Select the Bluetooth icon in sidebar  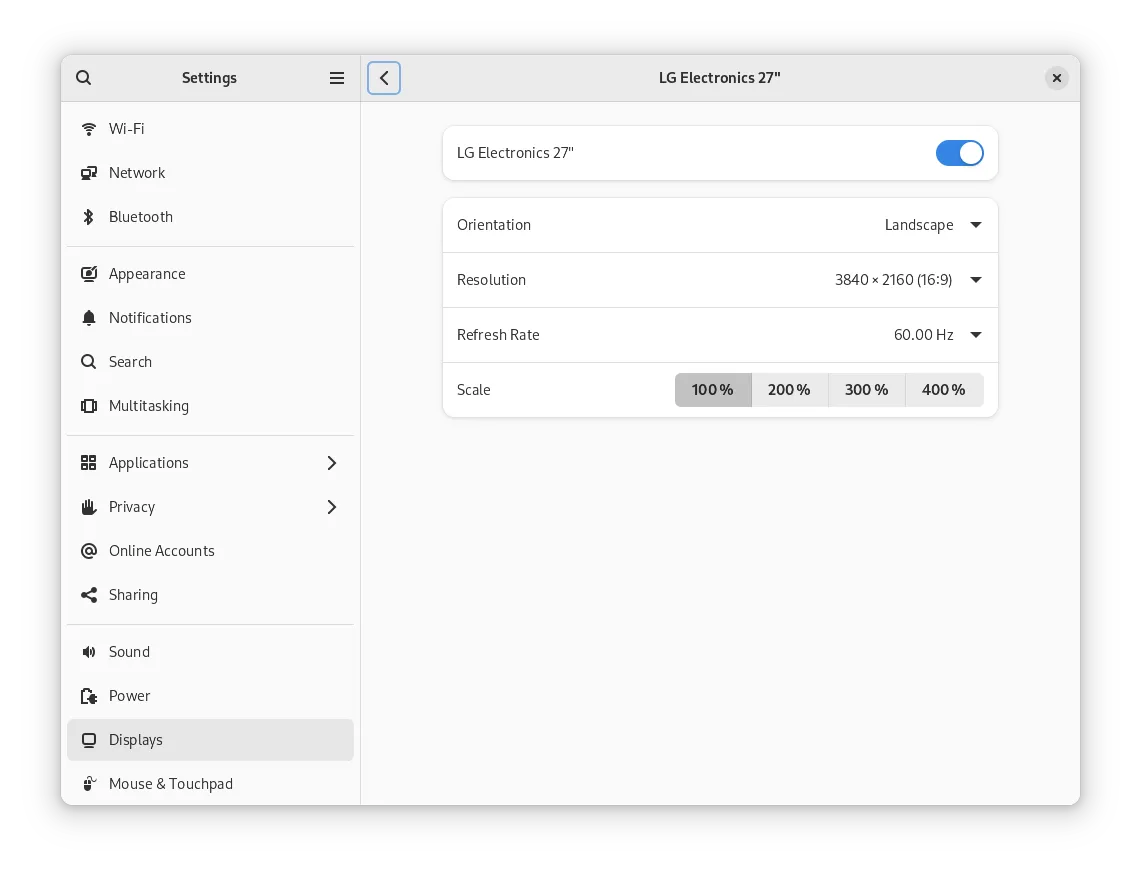point(89,217)
